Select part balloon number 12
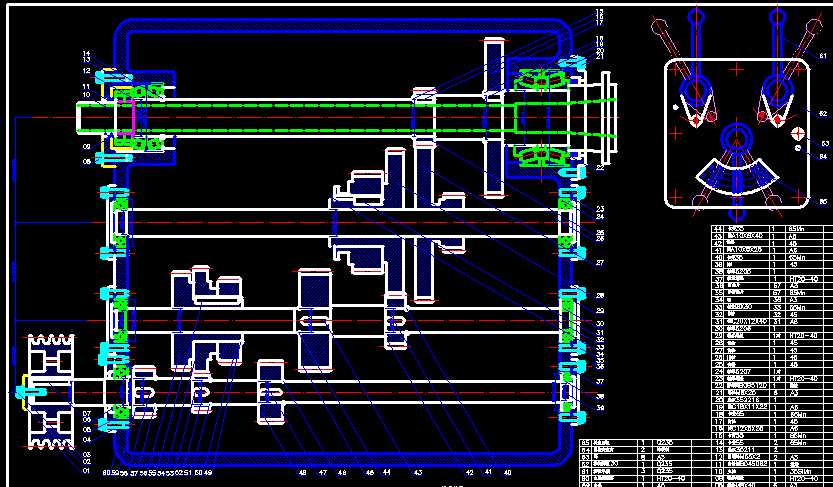 (87, 70)
